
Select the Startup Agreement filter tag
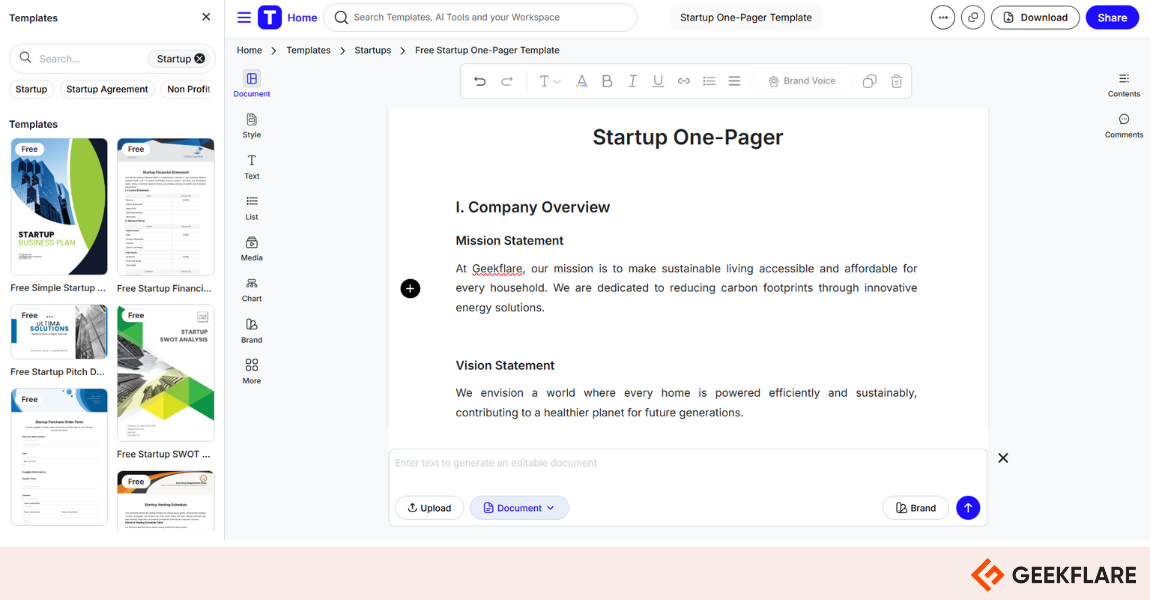107,89
